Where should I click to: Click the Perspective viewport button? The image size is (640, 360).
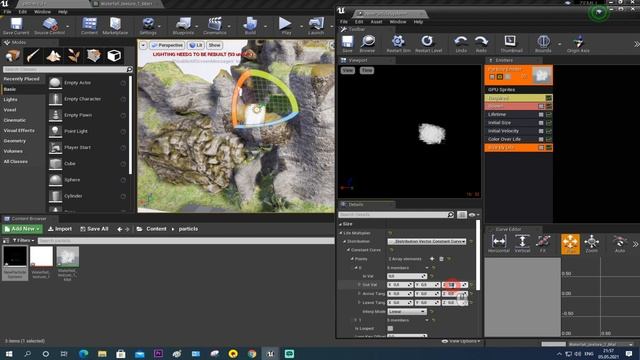pos(167,45)
